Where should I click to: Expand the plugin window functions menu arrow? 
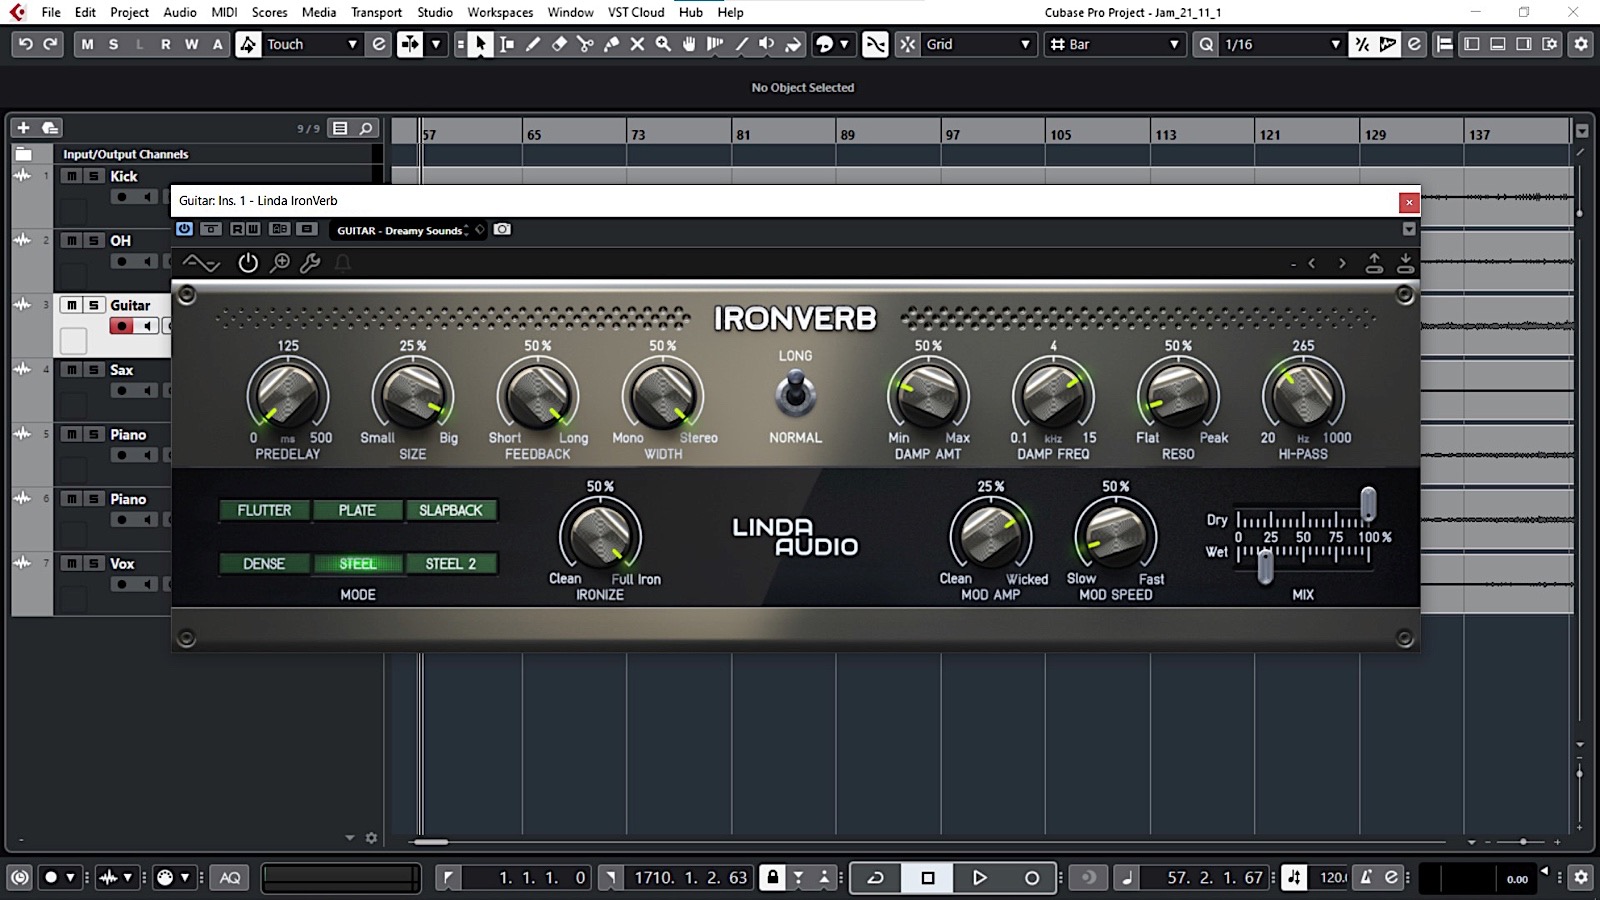1409,229
